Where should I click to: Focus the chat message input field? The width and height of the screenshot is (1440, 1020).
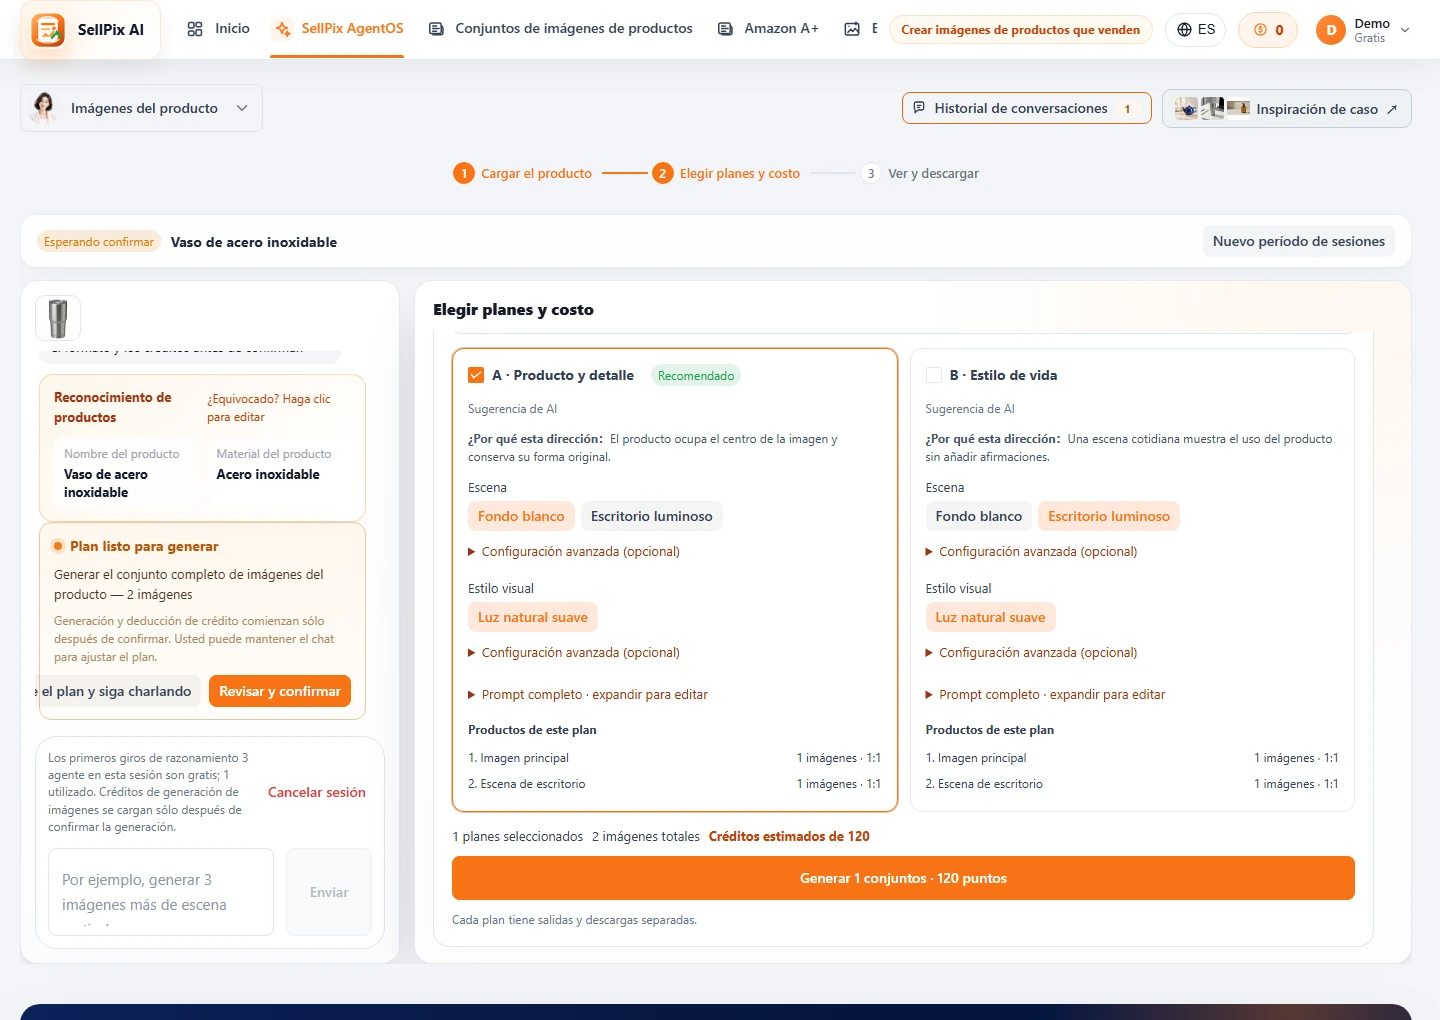coord(161,892)
